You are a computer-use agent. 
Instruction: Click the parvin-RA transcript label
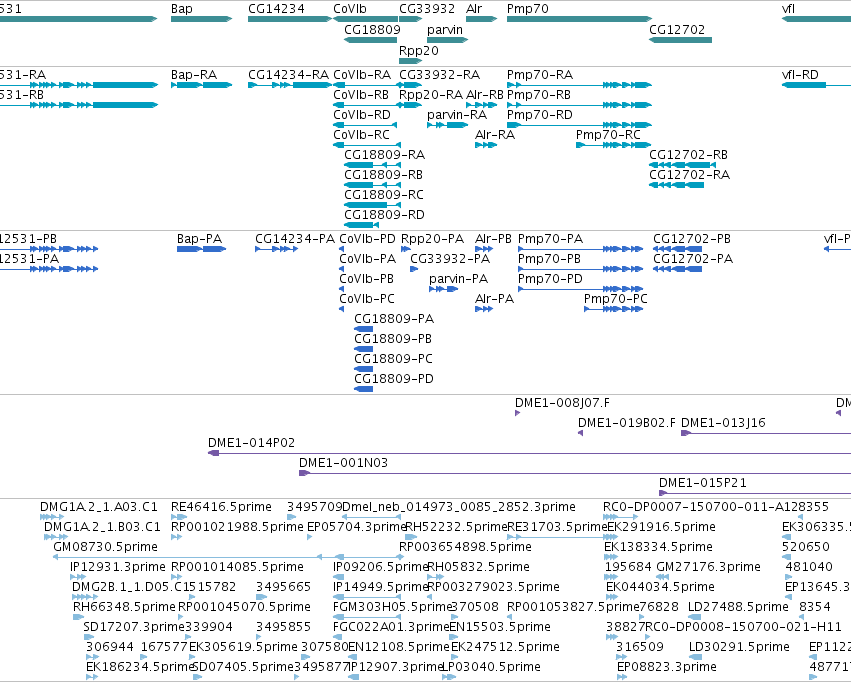(x=457, y=114)
